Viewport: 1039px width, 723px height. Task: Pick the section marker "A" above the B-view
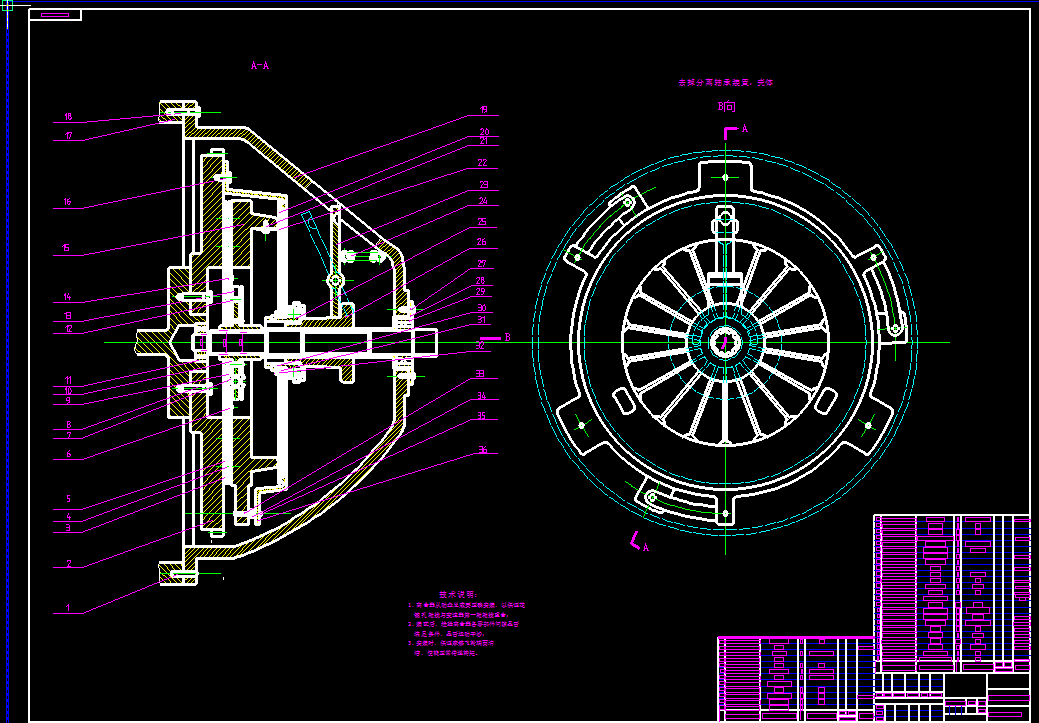(745, 129)
